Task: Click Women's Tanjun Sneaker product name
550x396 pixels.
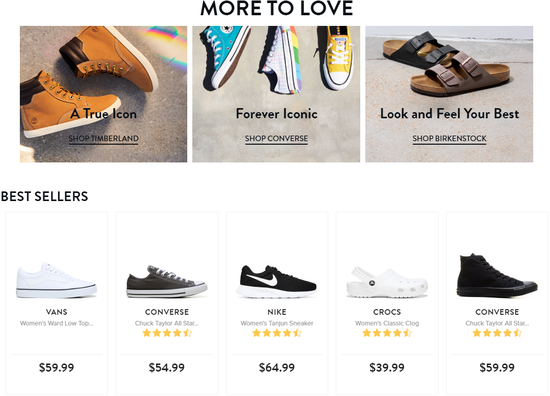Action: tap(277, 323)
